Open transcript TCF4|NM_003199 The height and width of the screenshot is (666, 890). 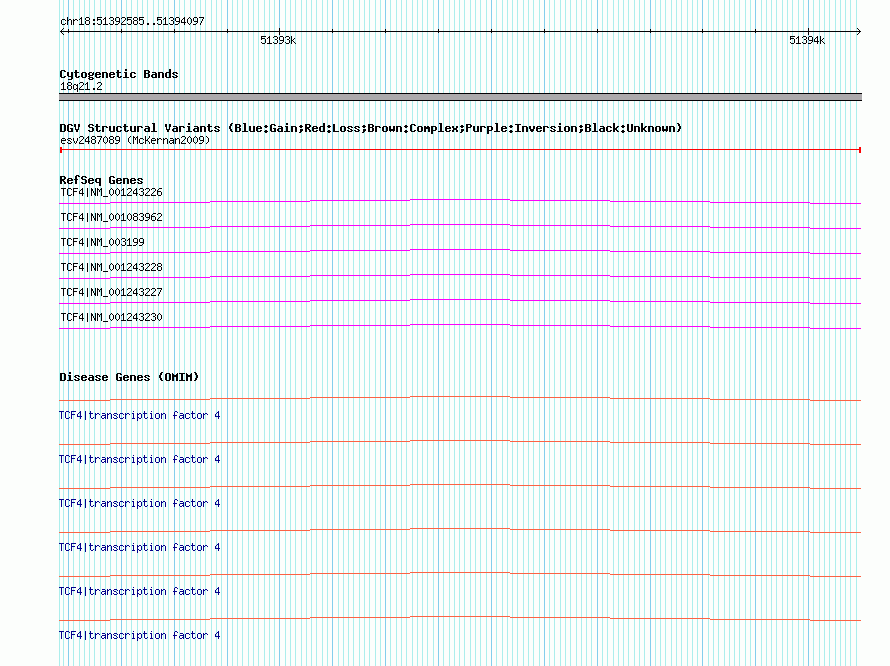(102, 242)
